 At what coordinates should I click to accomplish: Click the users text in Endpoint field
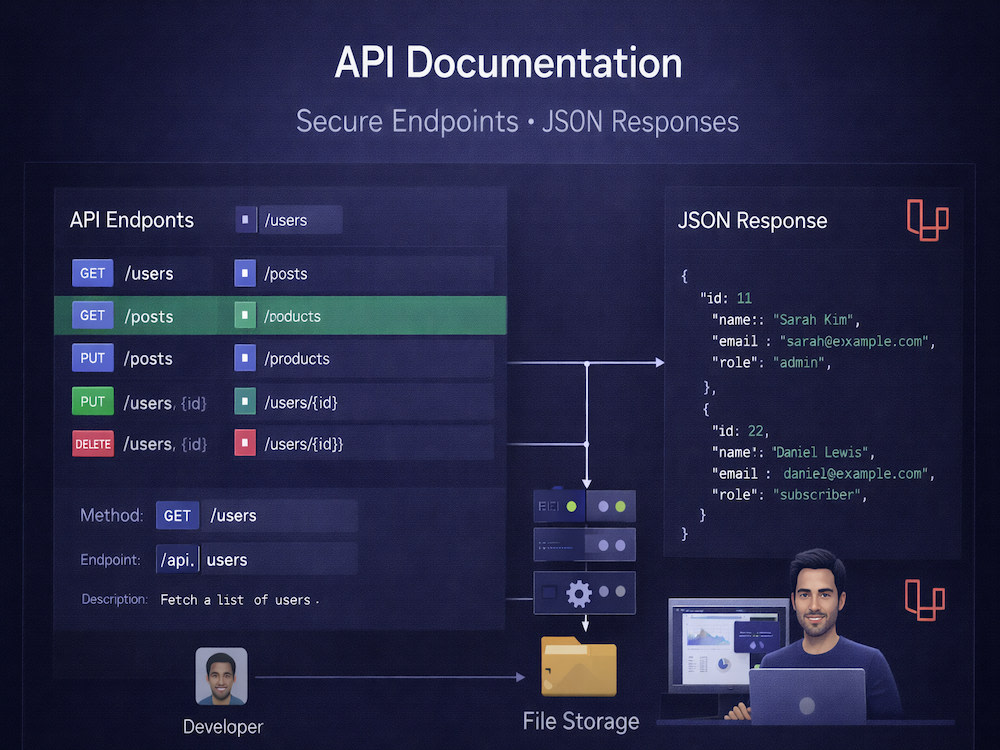tap(227, 560)
